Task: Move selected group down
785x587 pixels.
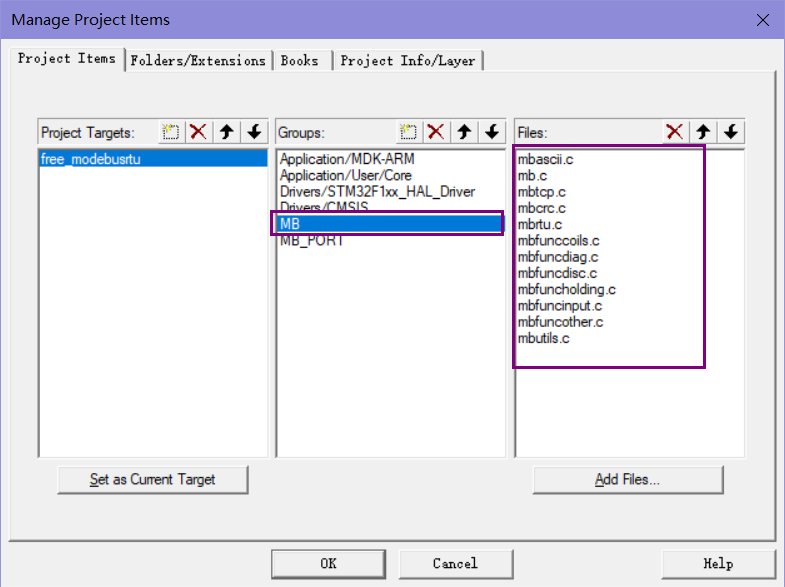Action: click(492, 132)
